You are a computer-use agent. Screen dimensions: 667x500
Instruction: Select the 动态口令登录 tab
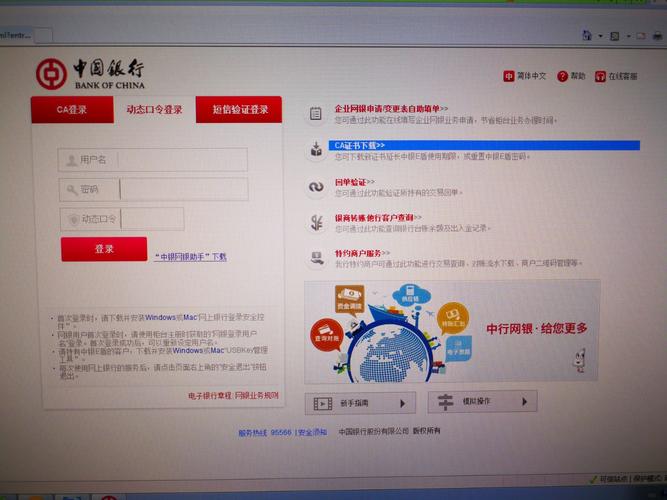click(154, 110)
